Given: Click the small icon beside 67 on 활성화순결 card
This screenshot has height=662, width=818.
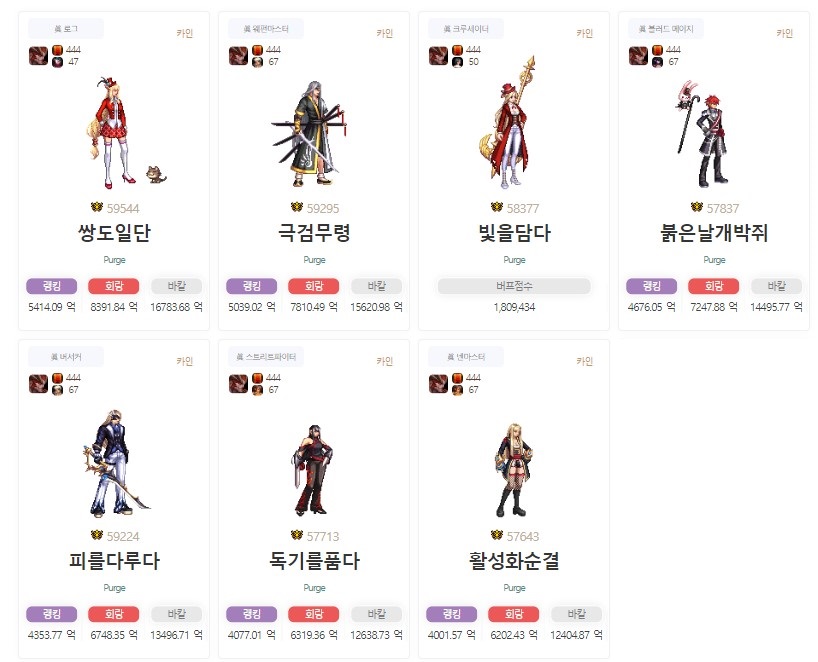Looking at the screenshot, I should click(x=458, y=390).
